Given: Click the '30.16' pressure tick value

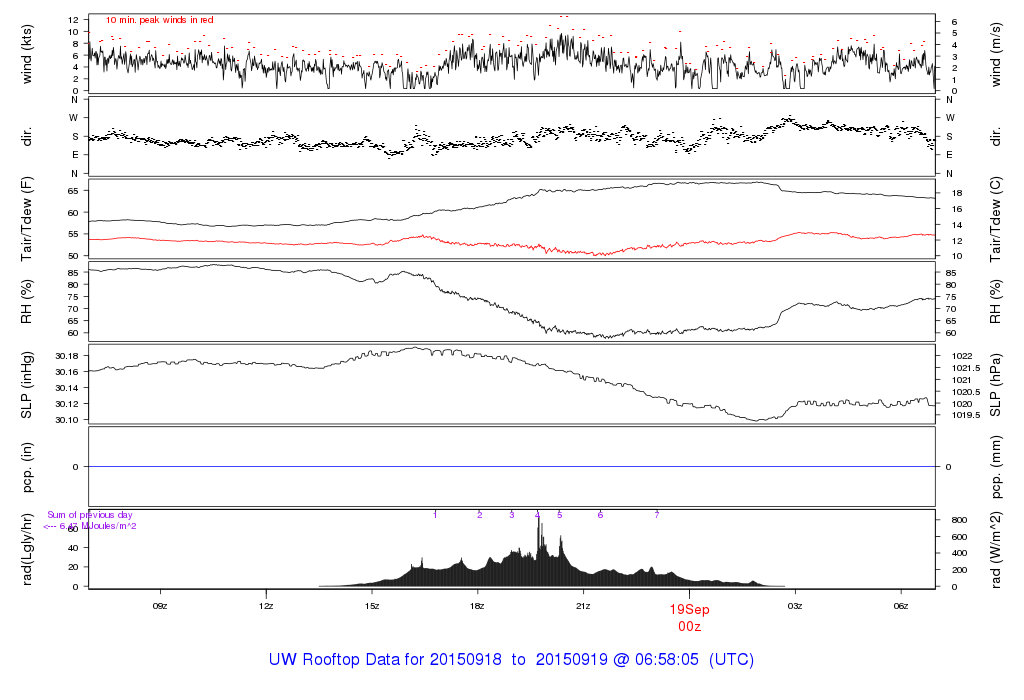Looking at the screenshot, I should click(x=67, y=372).
